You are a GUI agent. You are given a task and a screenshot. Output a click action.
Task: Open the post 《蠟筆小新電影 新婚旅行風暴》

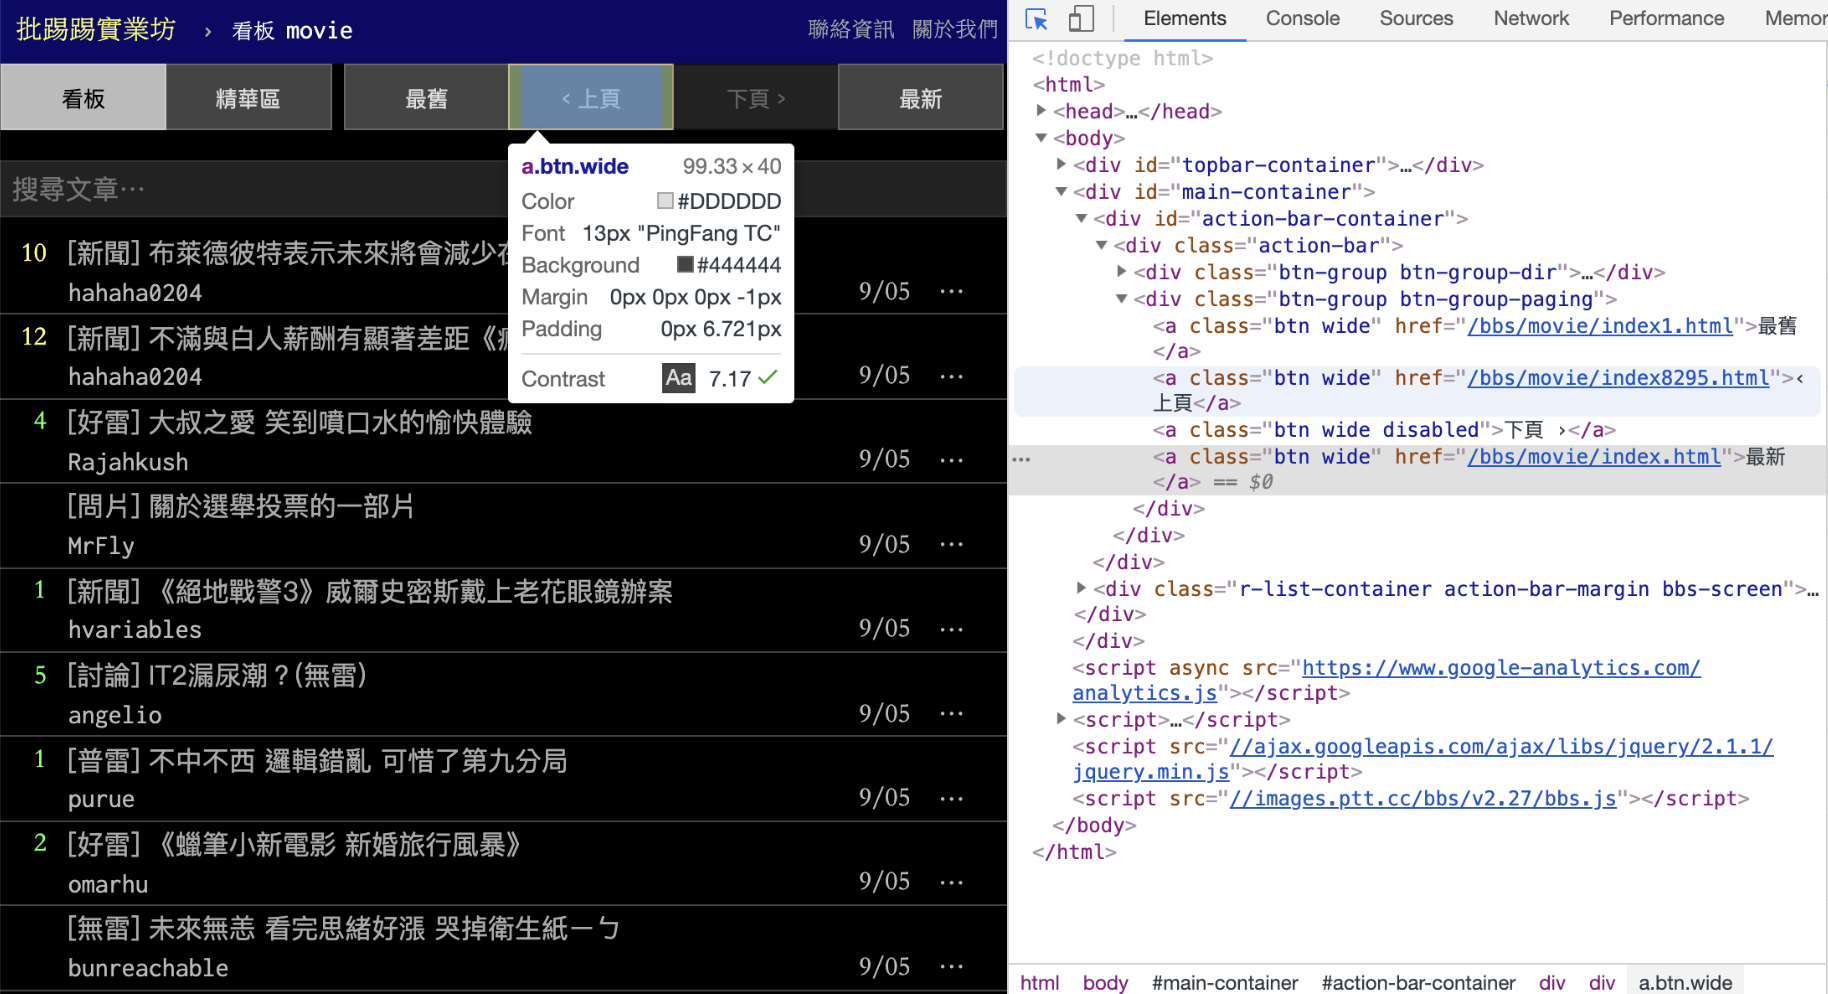[293, 844]
